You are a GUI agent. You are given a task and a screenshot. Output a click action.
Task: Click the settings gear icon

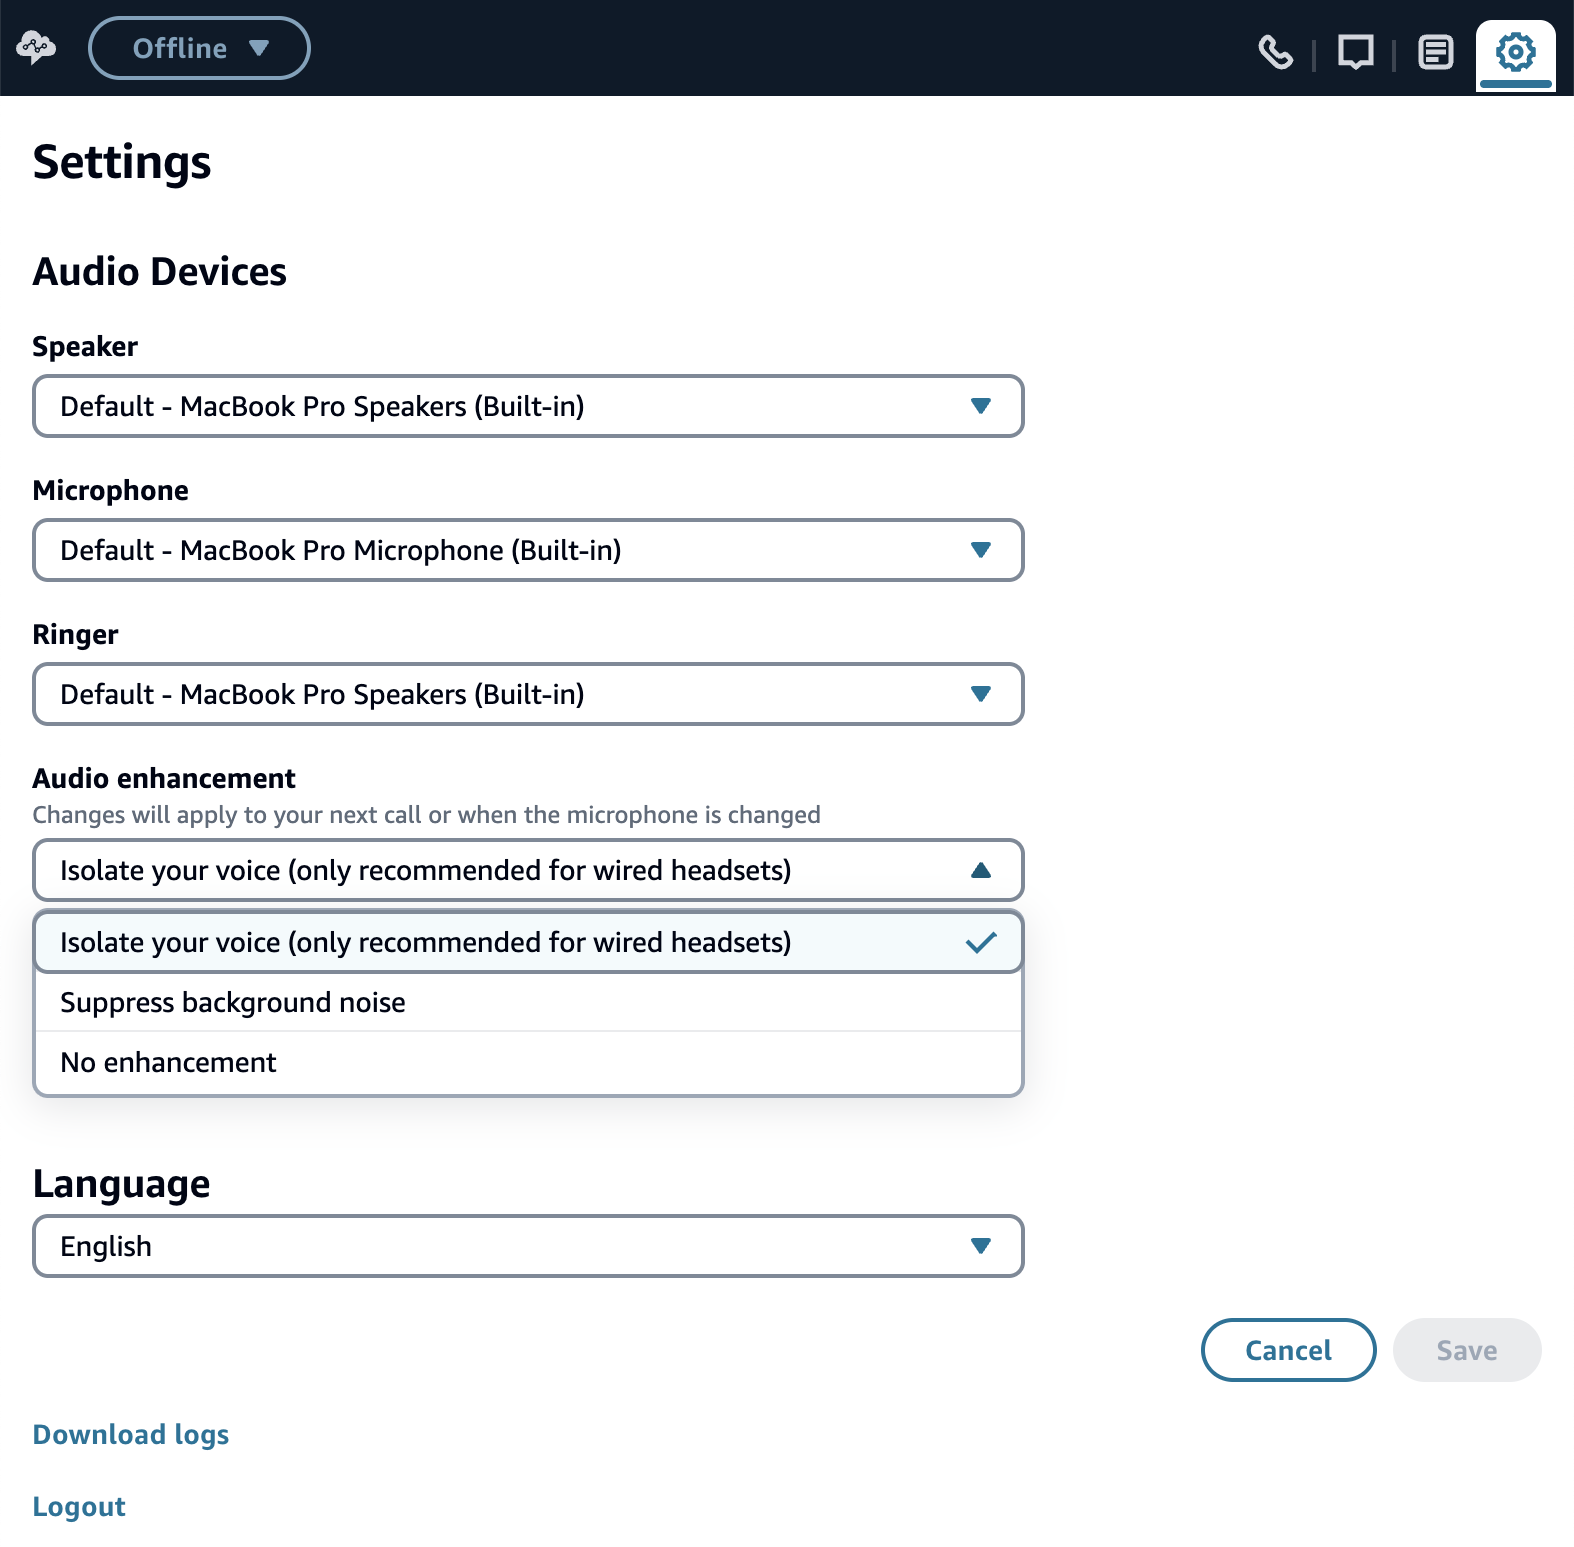coord(1515,51)
